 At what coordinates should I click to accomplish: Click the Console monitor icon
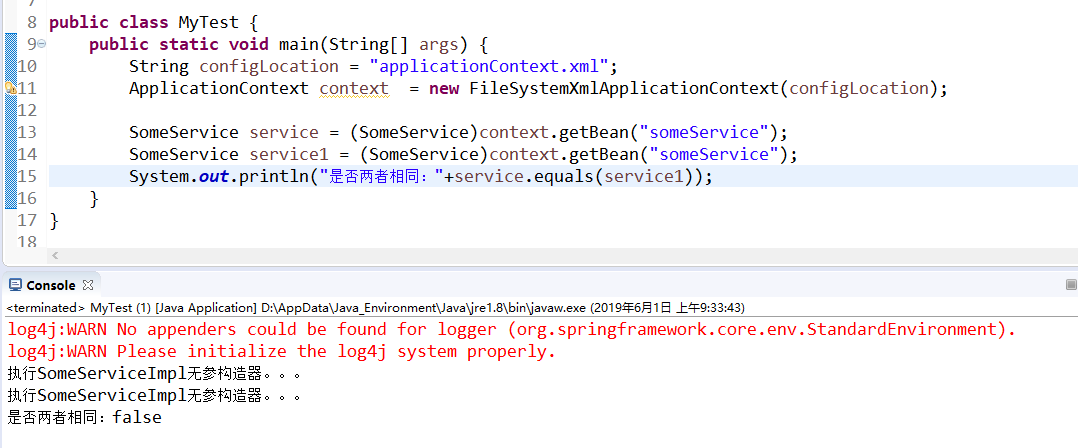coord(15,285)
